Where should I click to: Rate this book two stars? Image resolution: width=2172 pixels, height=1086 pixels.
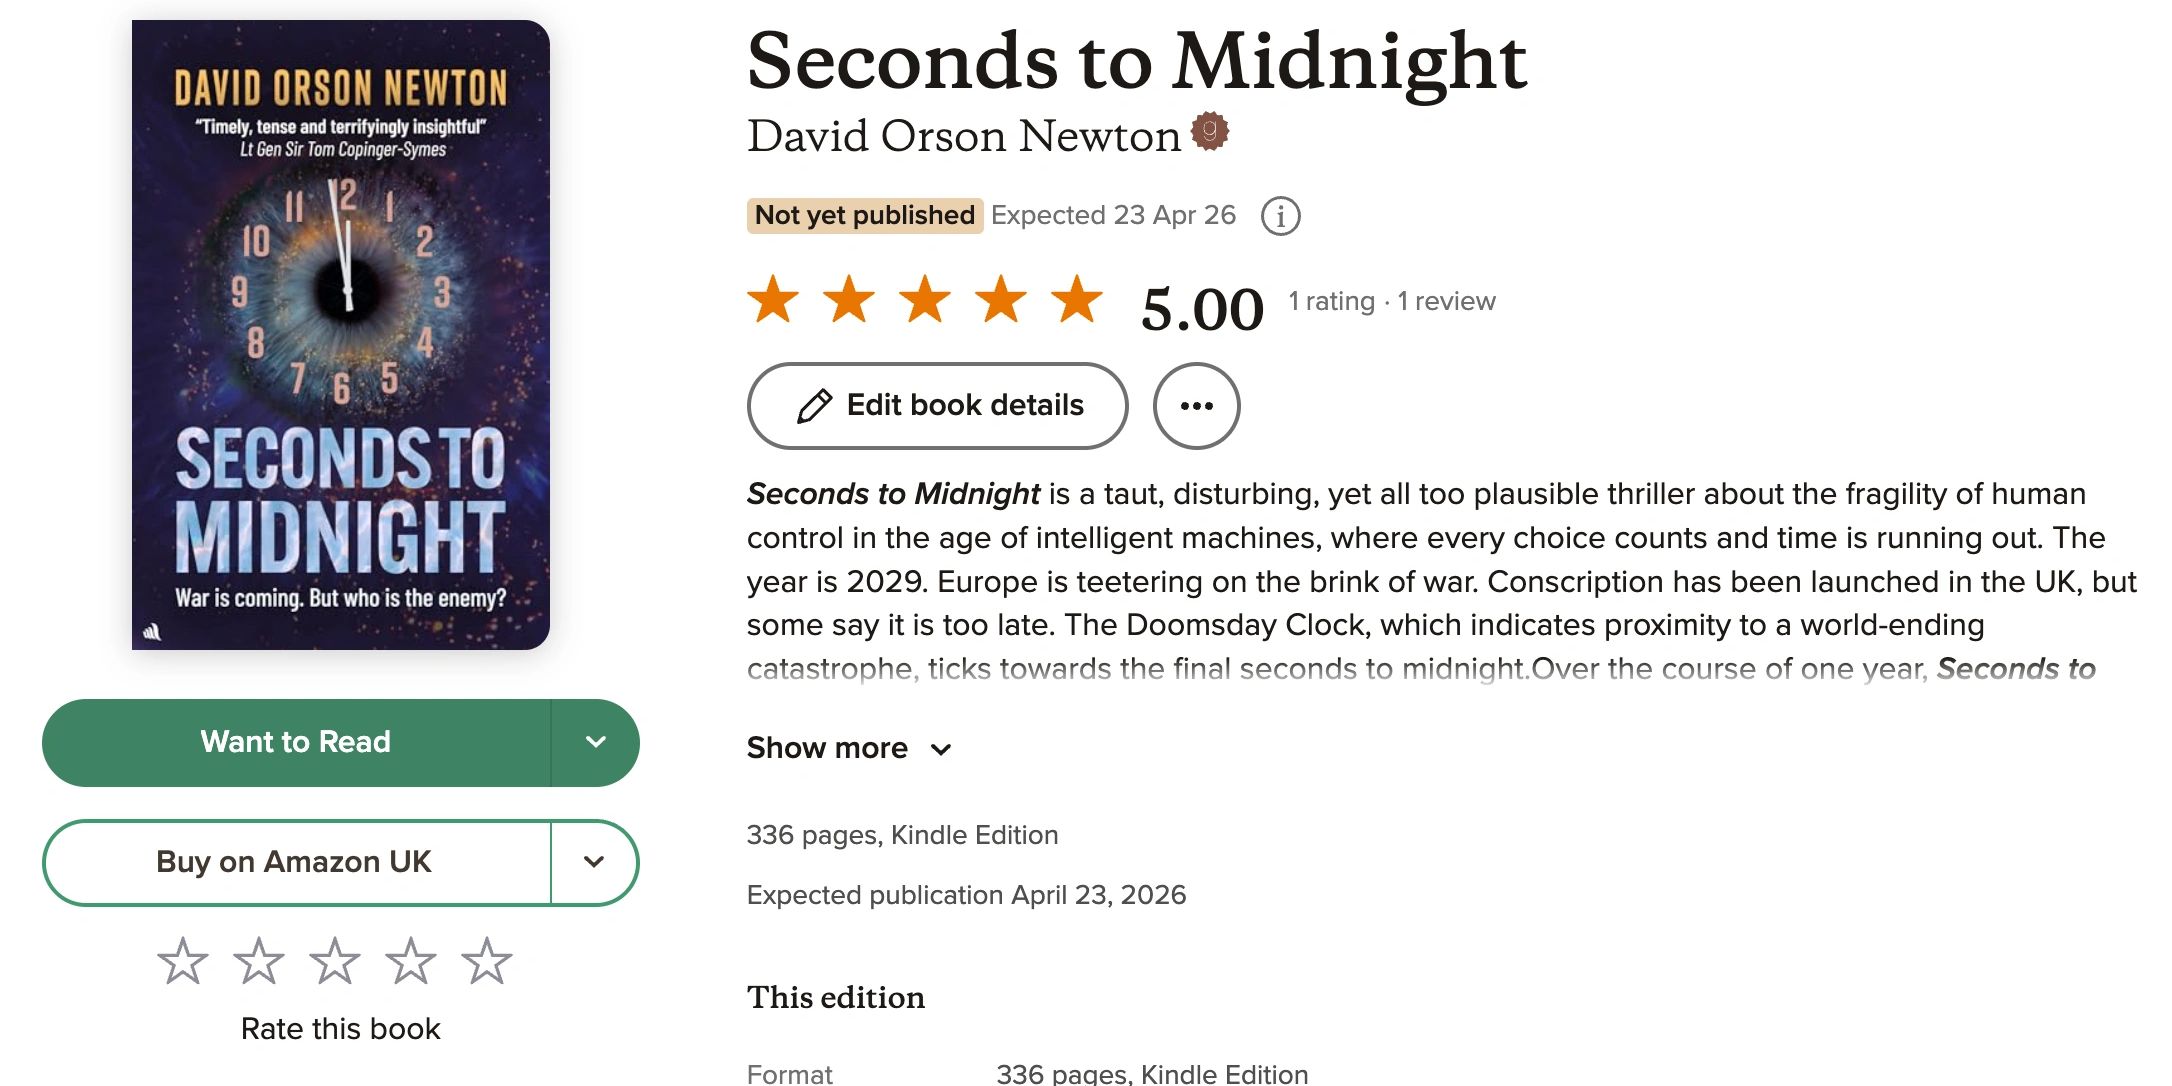pyautogui.click(x=259, y=961)
